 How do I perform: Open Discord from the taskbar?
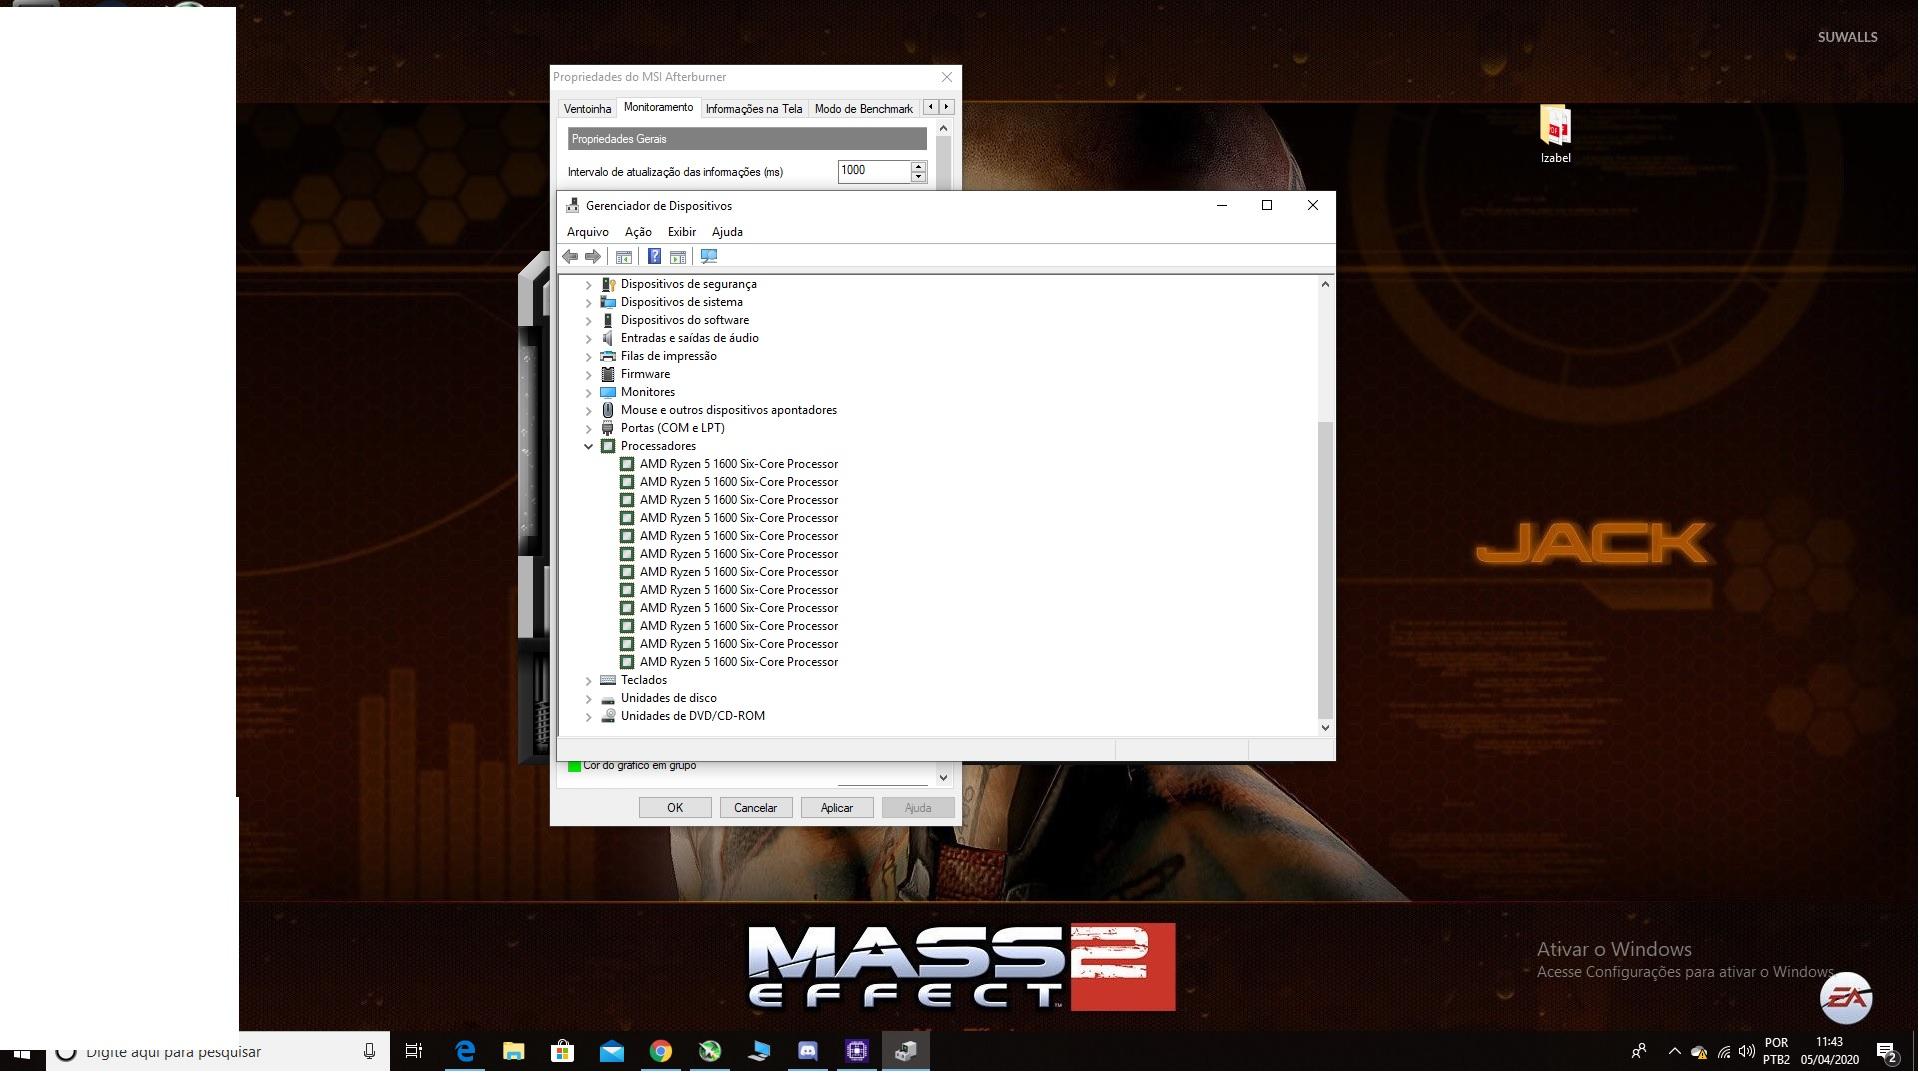[x=807, y=1051]
